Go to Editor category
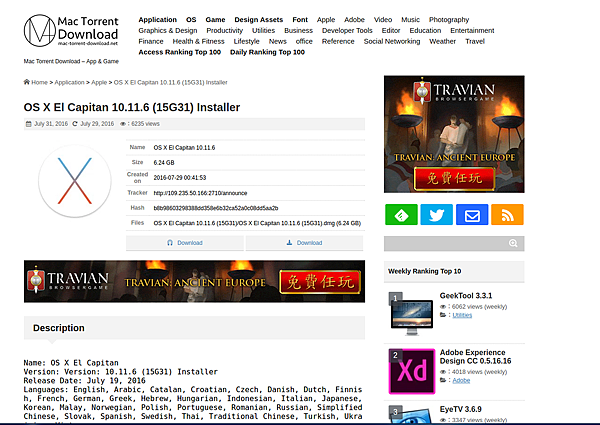The width and height of the screenshot is (600, 425). tap(391, 30)
